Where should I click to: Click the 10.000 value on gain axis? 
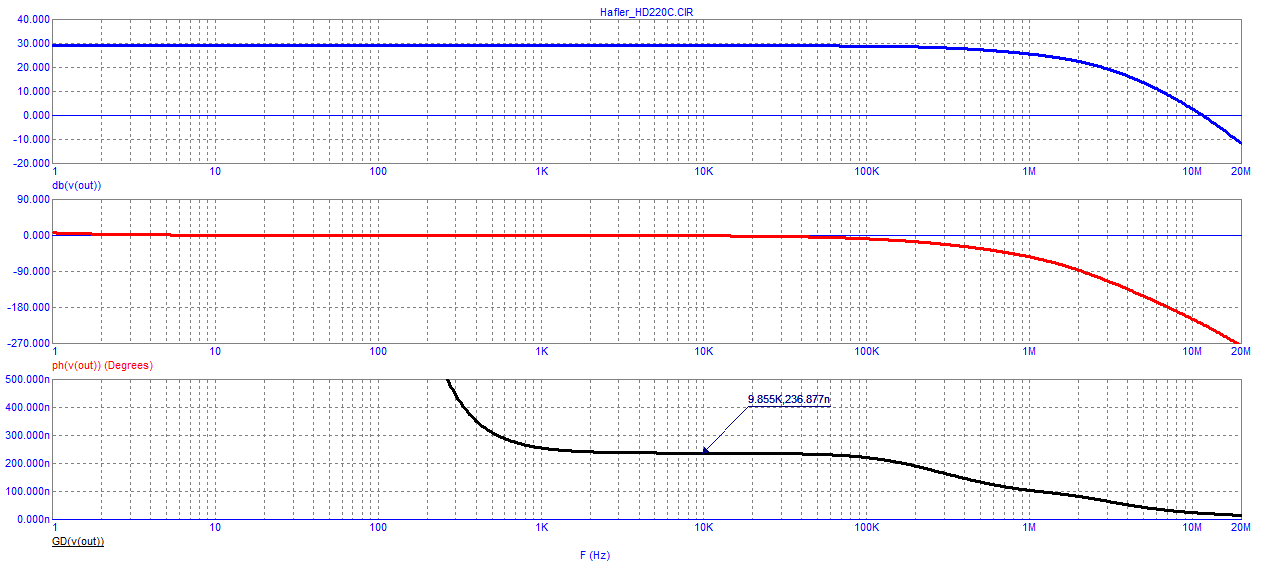coord(35,91)
